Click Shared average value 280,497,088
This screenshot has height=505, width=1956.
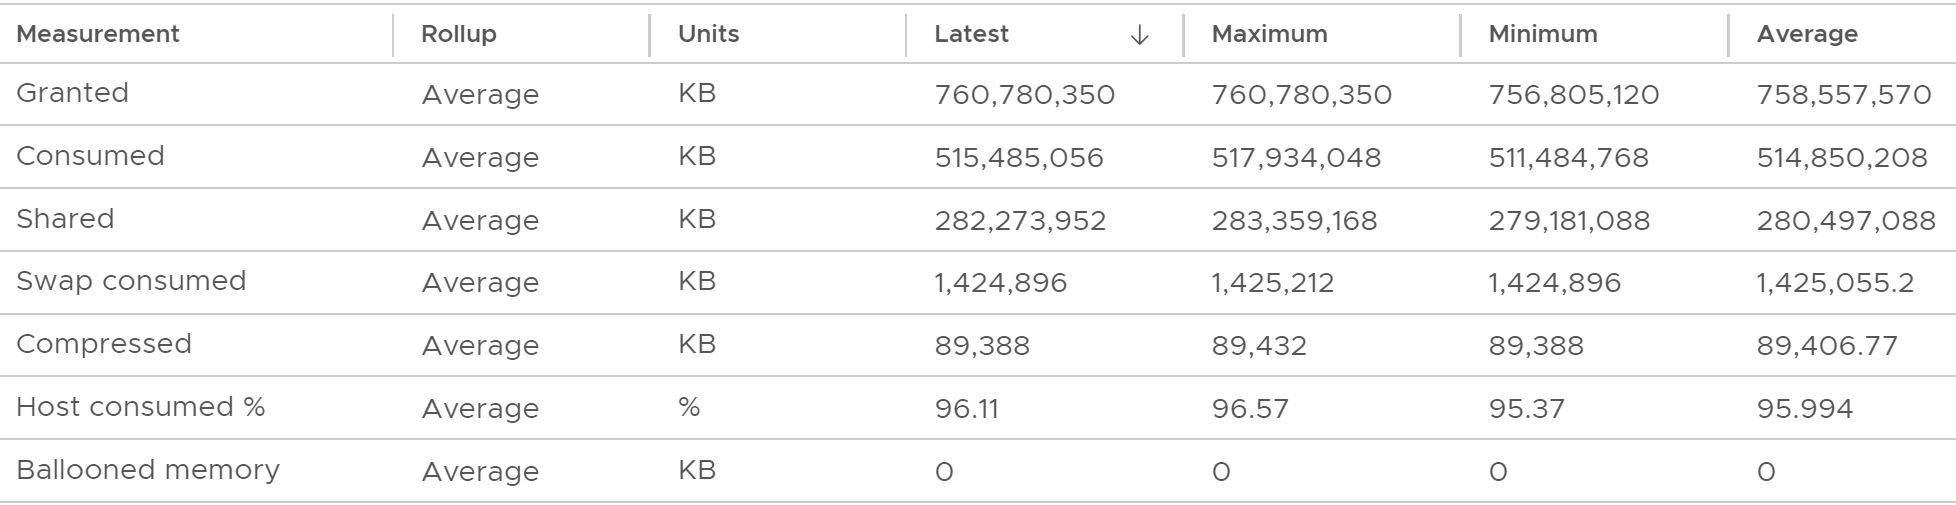pyautogui.click(x=1846, y=221)
